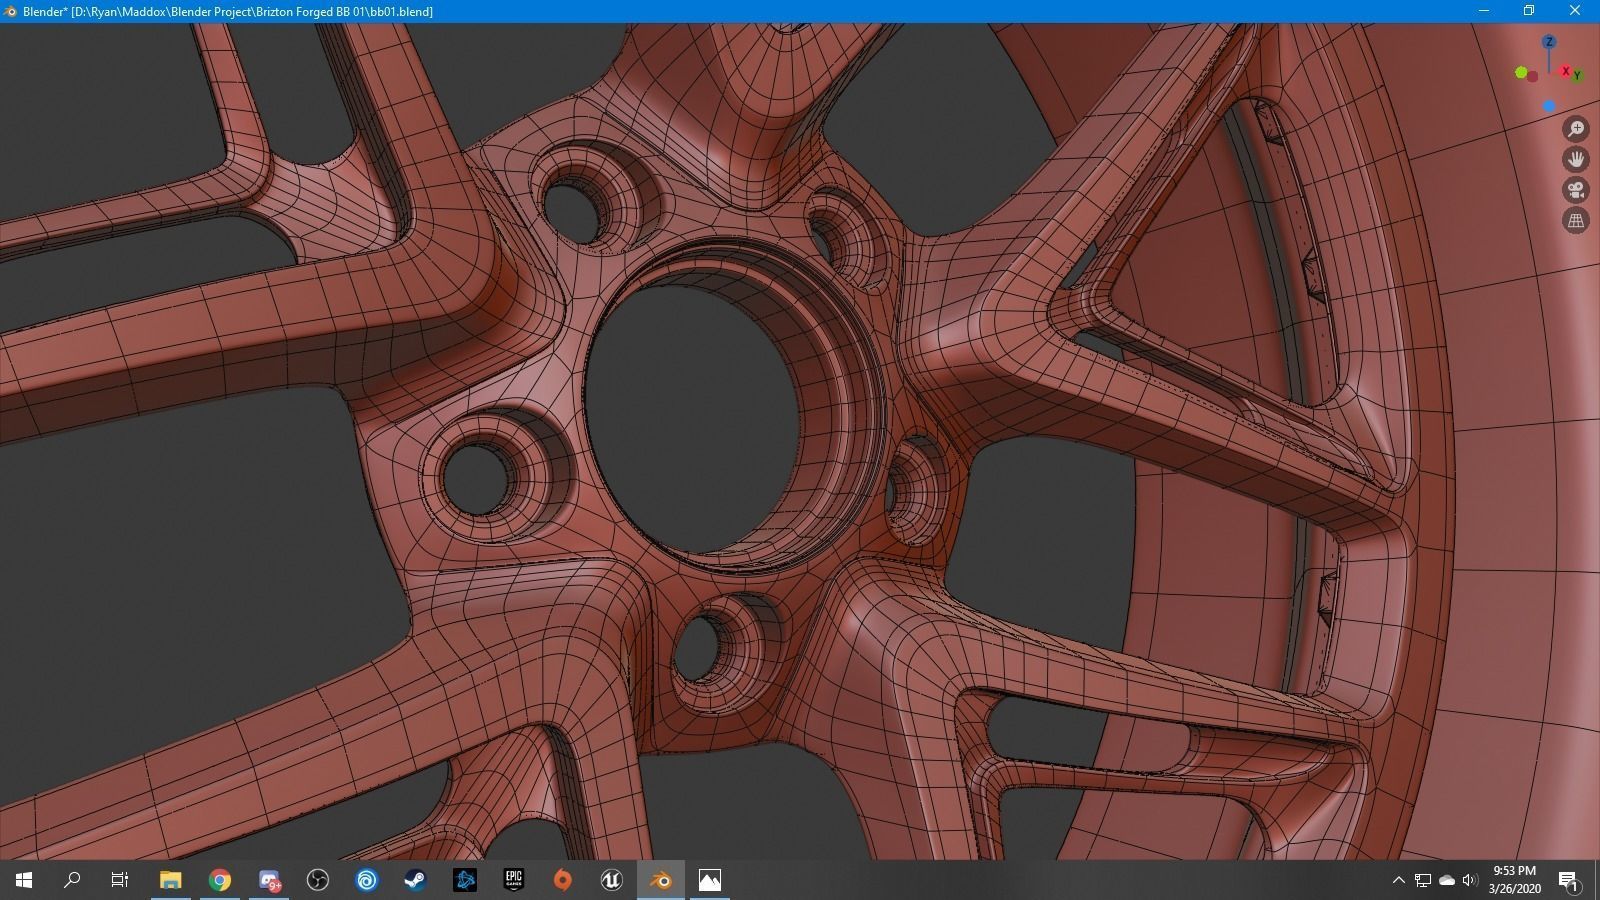This screenshot has width=1600, height=900.
Task: Click the Blender icon on the taskbar
Action: [x=660, y=880]
